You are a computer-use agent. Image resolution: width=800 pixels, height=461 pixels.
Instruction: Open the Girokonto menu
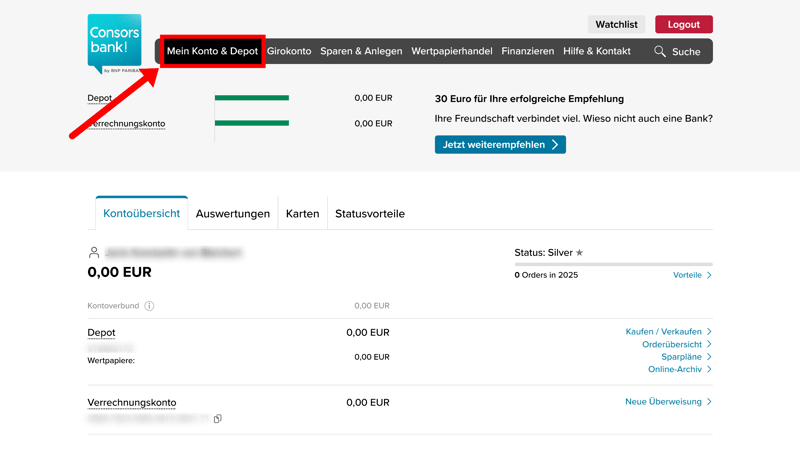coord(289,51)
